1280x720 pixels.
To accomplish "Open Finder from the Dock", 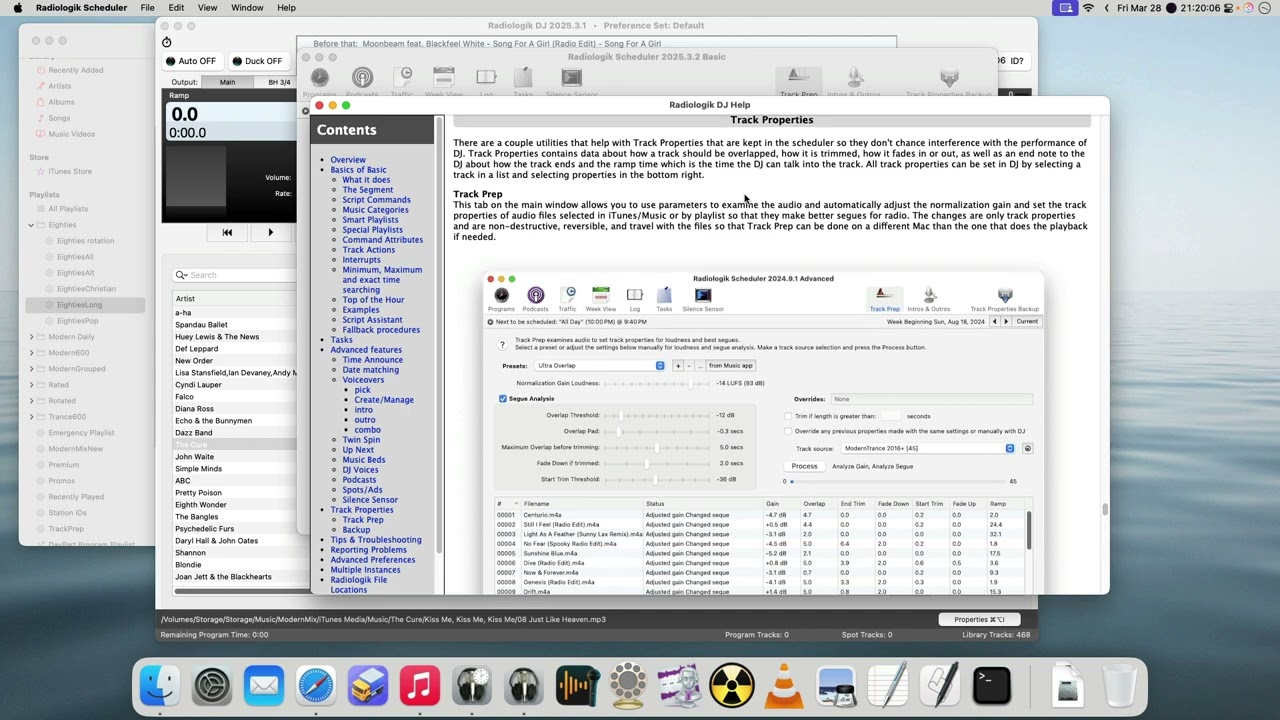I will coord(160,686).
